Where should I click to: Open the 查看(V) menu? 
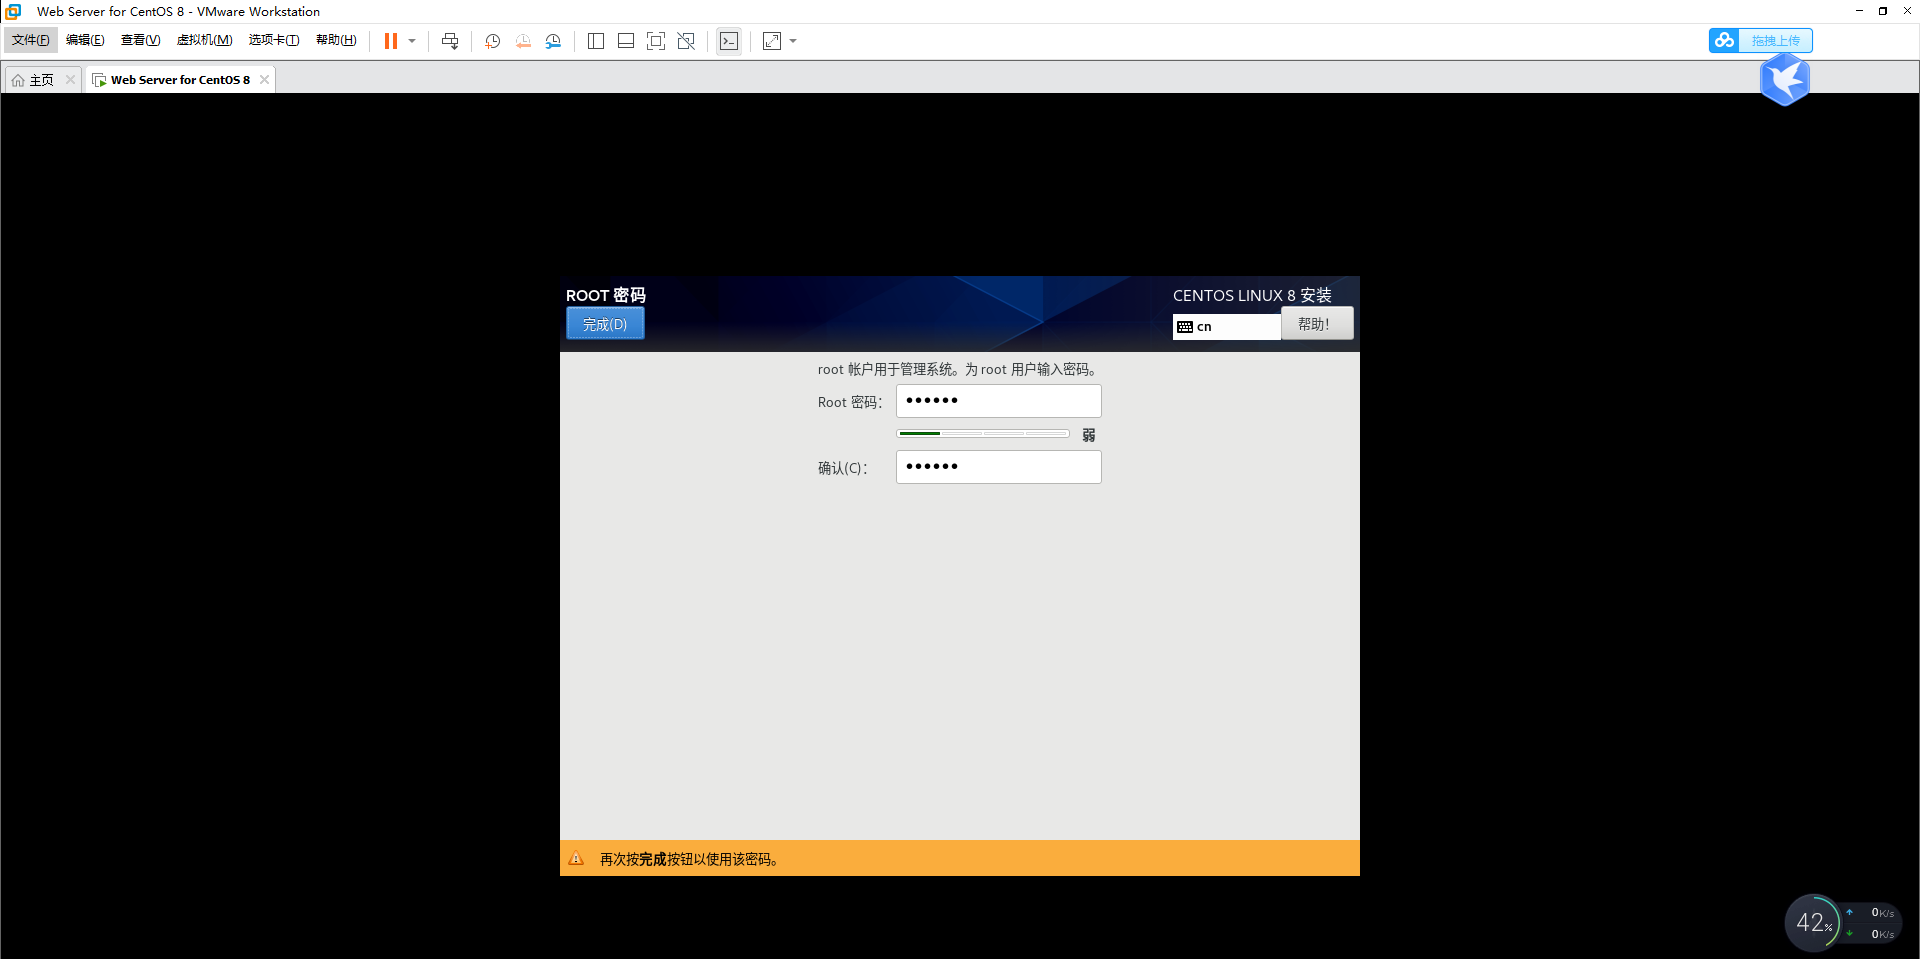click(140, 40)
